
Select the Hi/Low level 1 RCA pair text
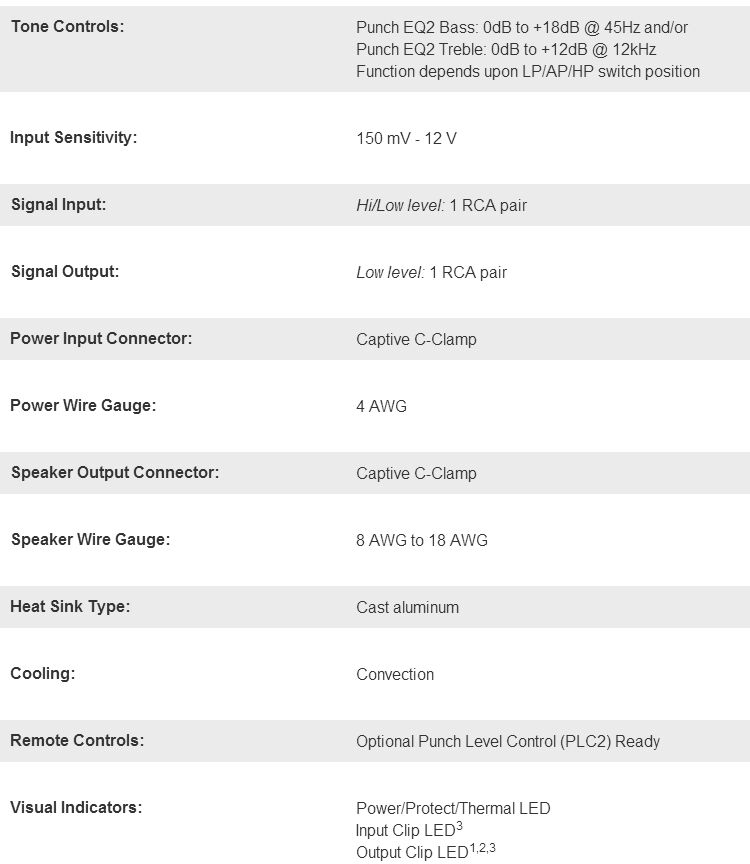[441, 205]
